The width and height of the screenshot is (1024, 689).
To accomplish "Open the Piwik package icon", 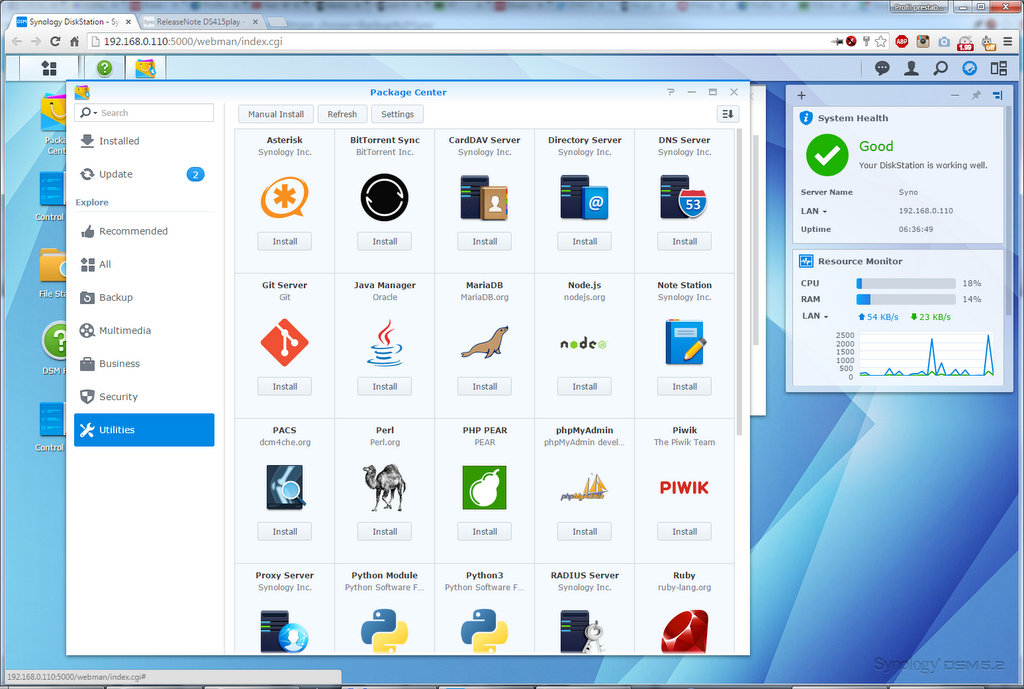I will point(684,487).
